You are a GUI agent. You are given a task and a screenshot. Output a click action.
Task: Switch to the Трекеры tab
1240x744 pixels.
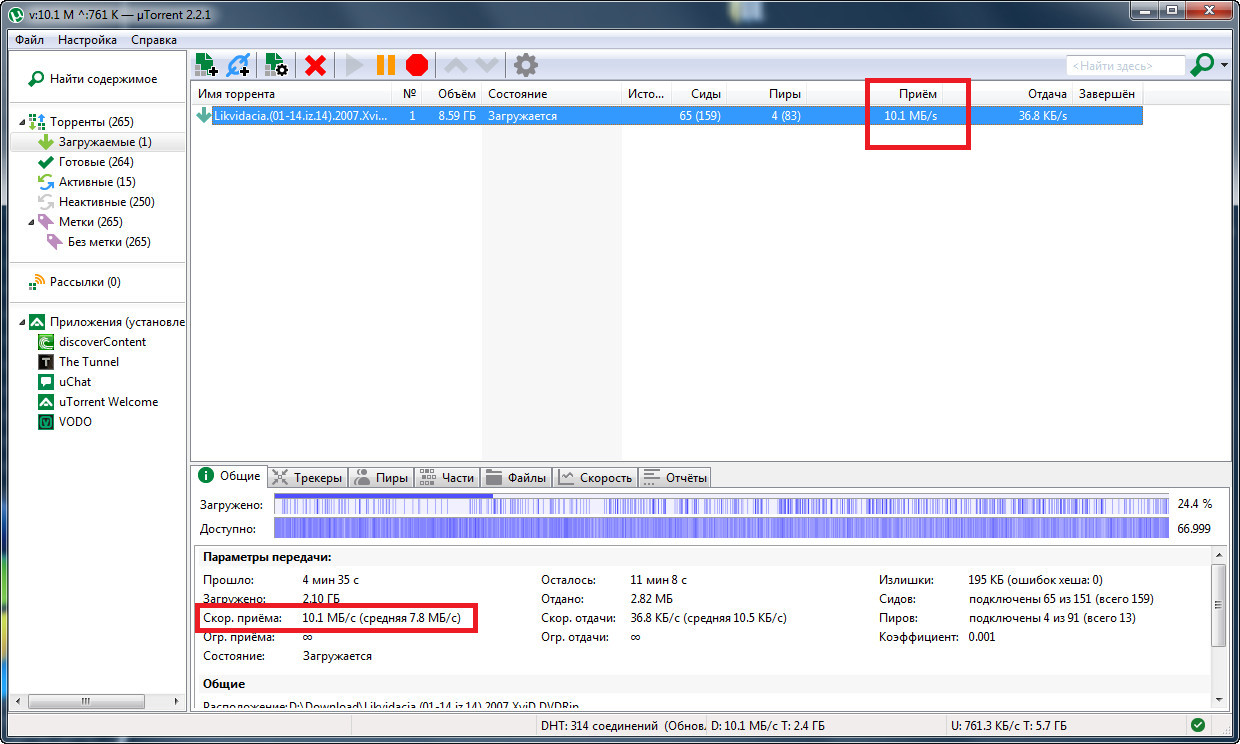click(307, 477)
